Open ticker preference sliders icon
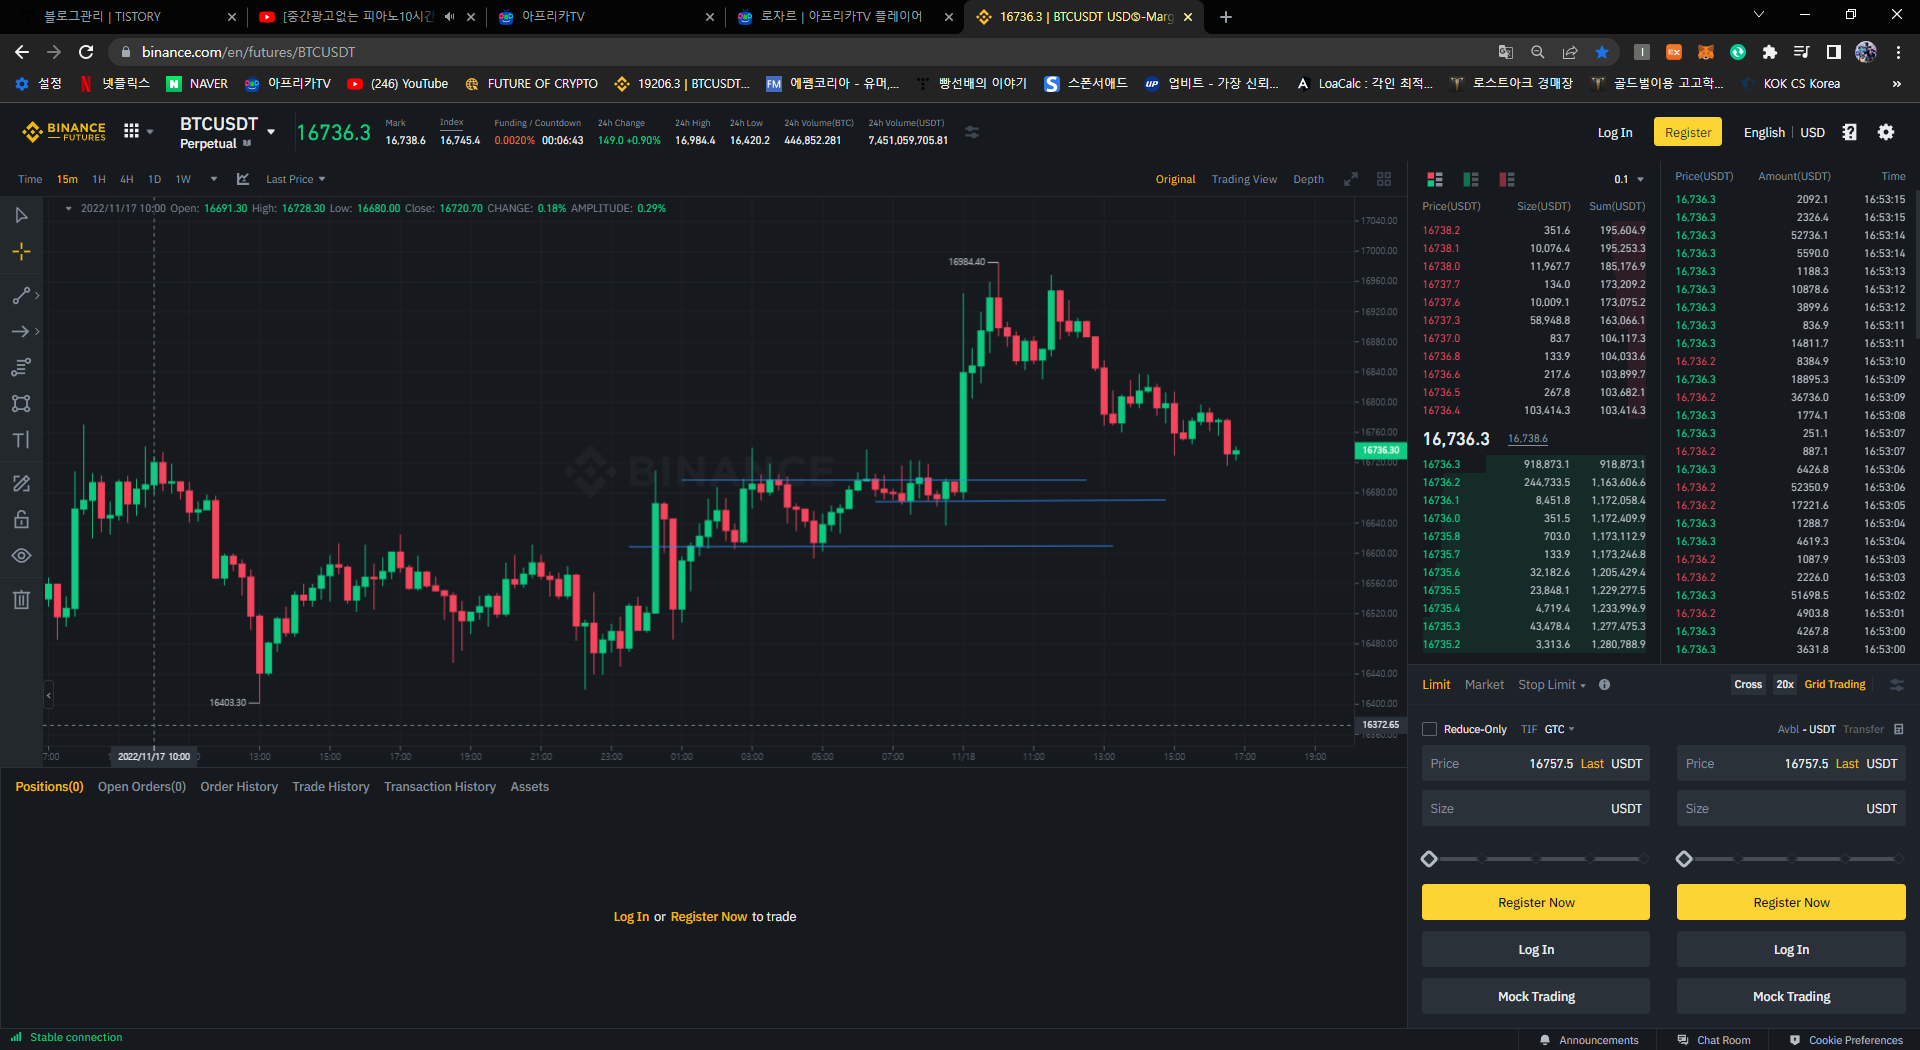This screenshot has width=1920, height=1050. [x=972, y=132]
